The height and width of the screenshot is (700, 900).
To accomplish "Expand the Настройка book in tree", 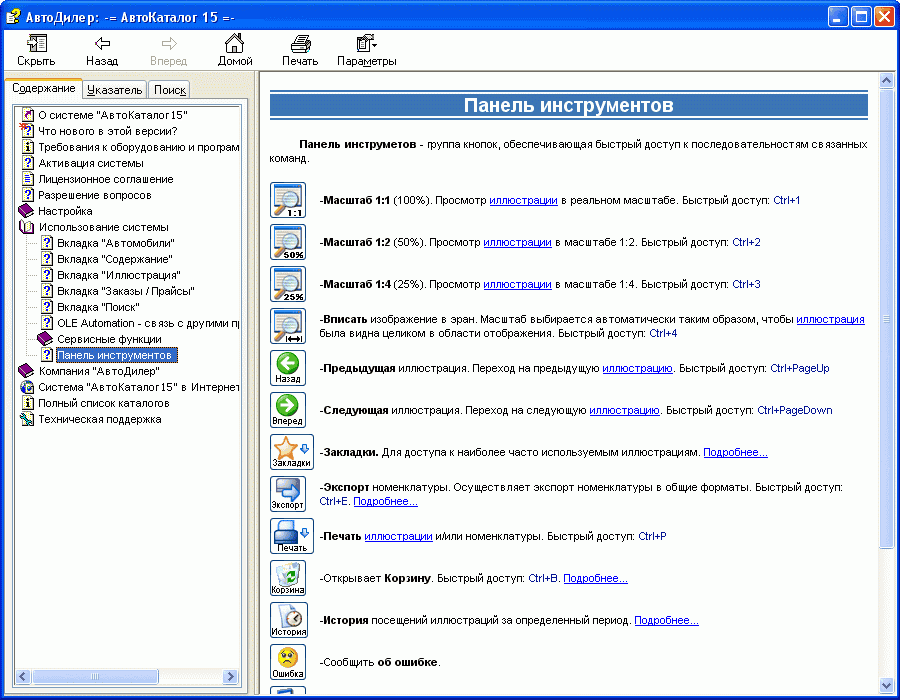I will (27, 211).
